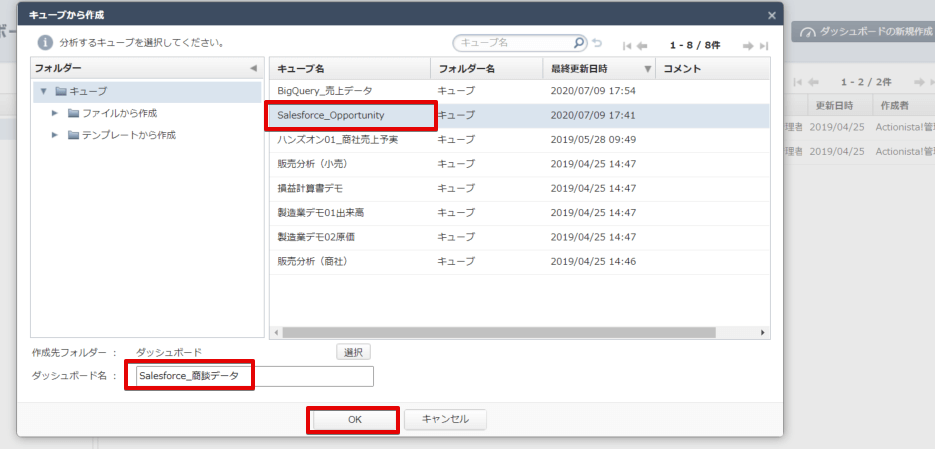Expand the ファイルから作成 tree node
This screenshot has height=449, width=935.
[x=55, y=113]
